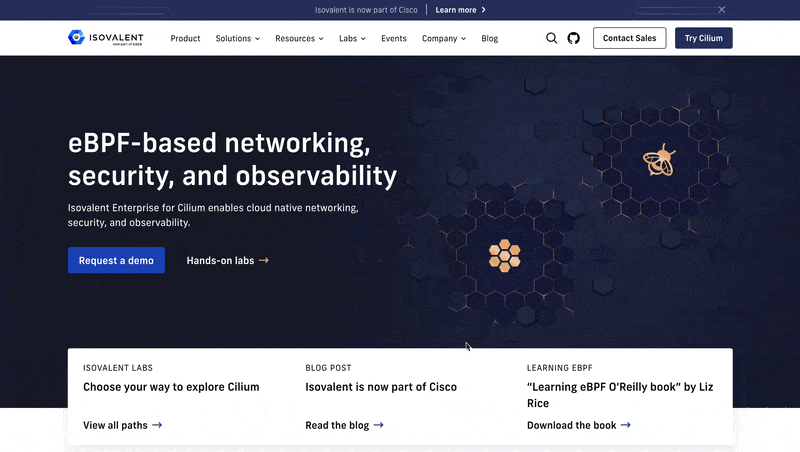Viewport: 800px width, 452px height.
Task: Click the LEARNING EBPF card label
Action: coord(560,368)
